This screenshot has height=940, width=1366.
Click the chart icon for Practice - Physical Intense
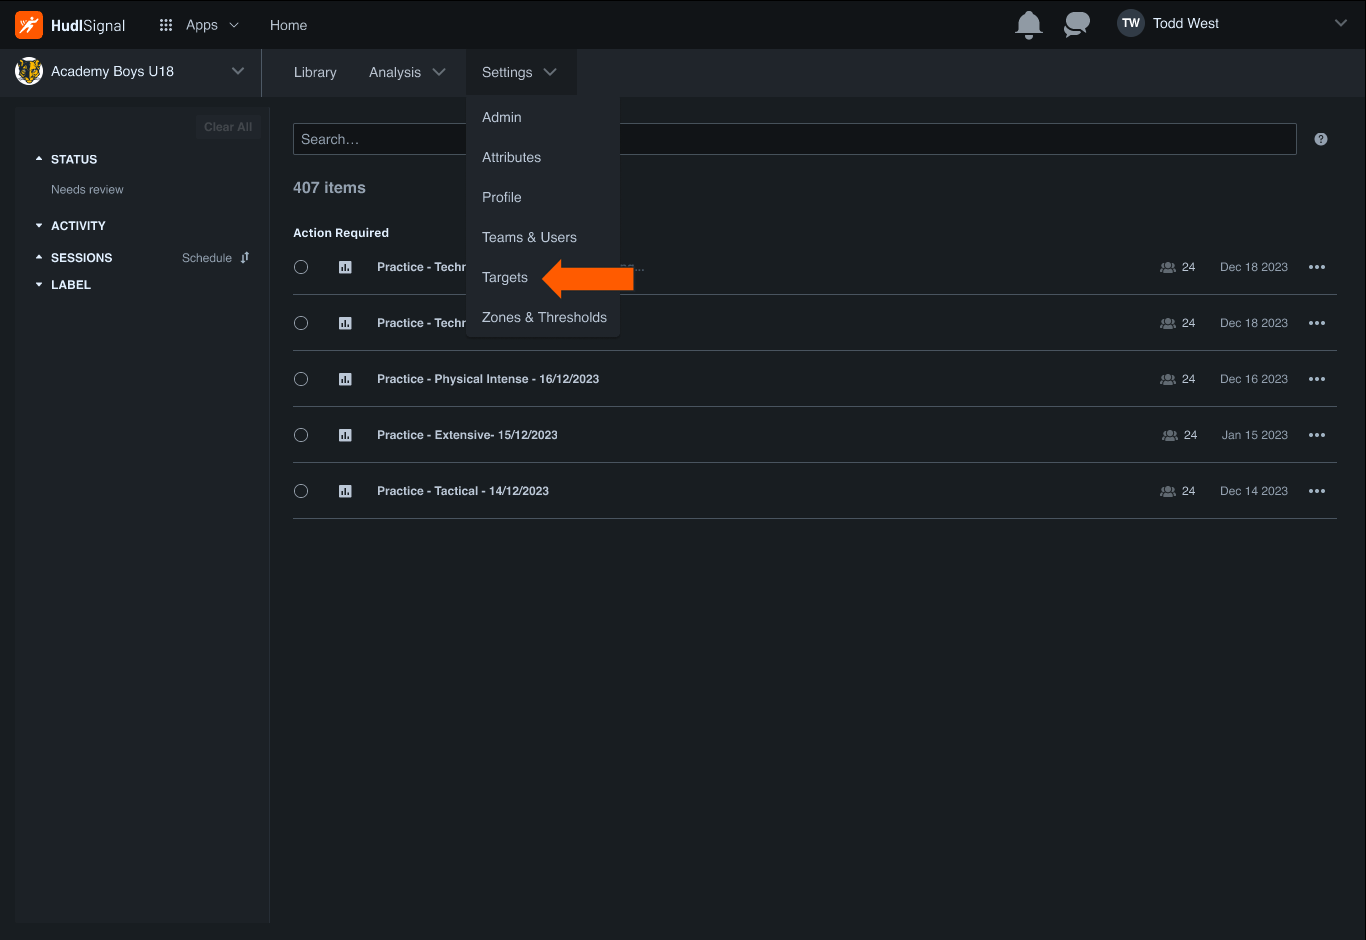[345, 379]
